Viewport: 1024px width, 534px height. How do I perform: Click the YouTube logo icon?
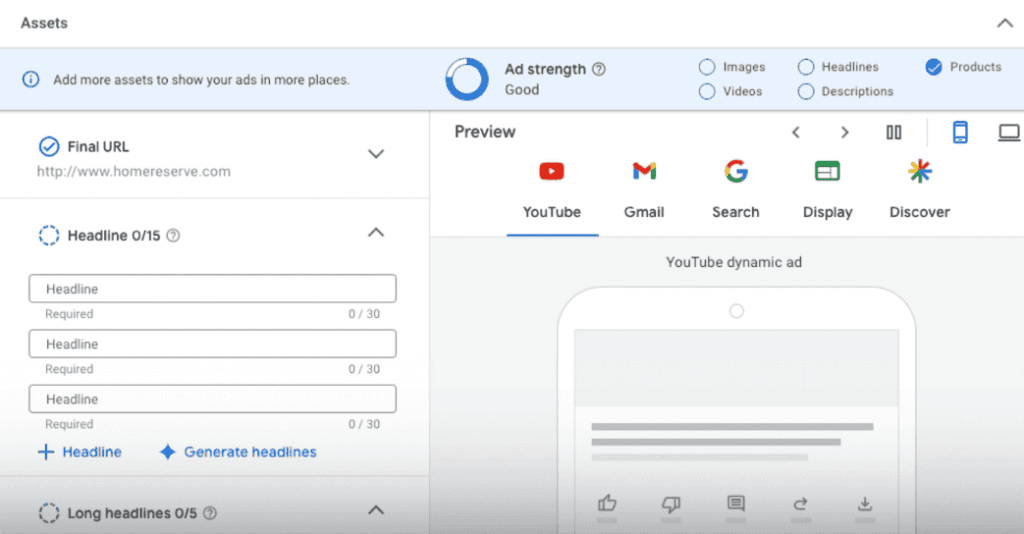[x=552, y=172]
